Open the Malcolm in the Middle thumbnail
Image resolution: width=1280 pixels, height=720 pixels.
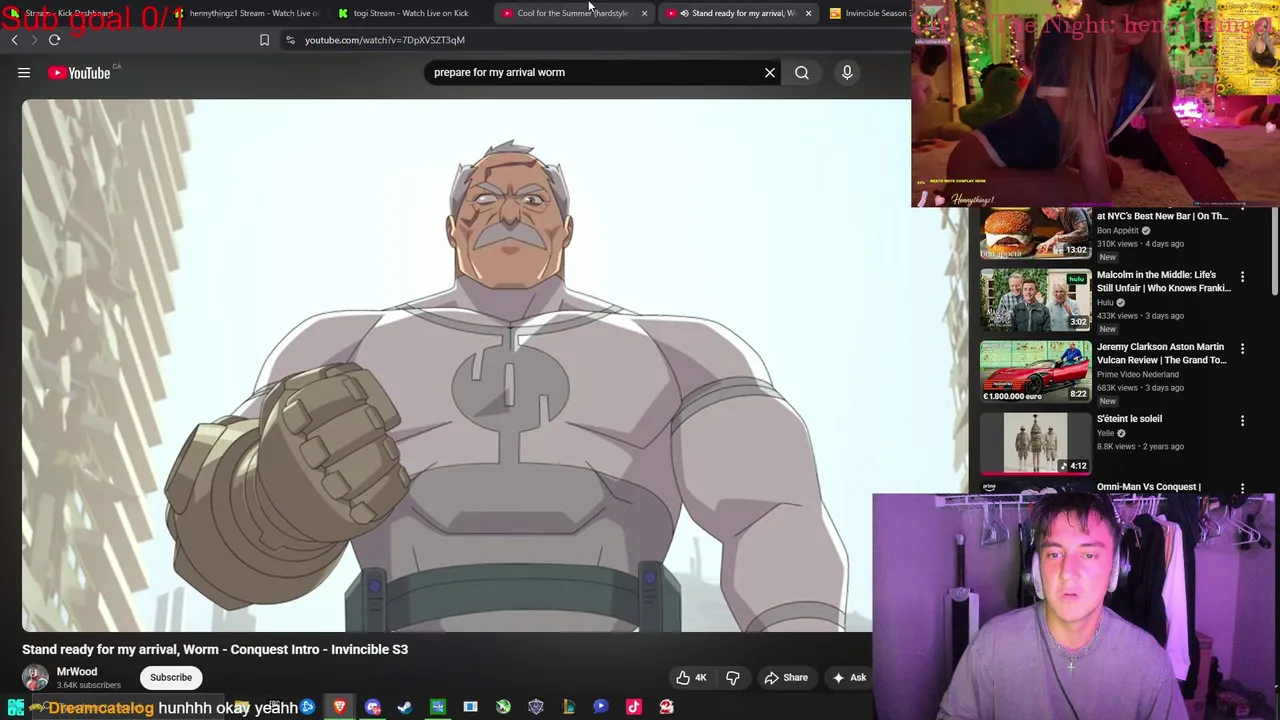point(1035,300)
